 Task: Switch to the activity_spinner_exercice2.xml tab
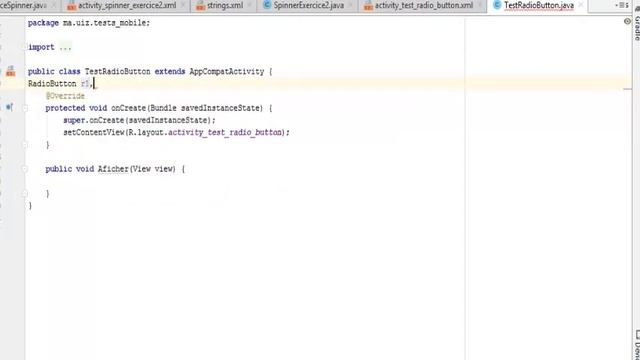tap(127, 6)
